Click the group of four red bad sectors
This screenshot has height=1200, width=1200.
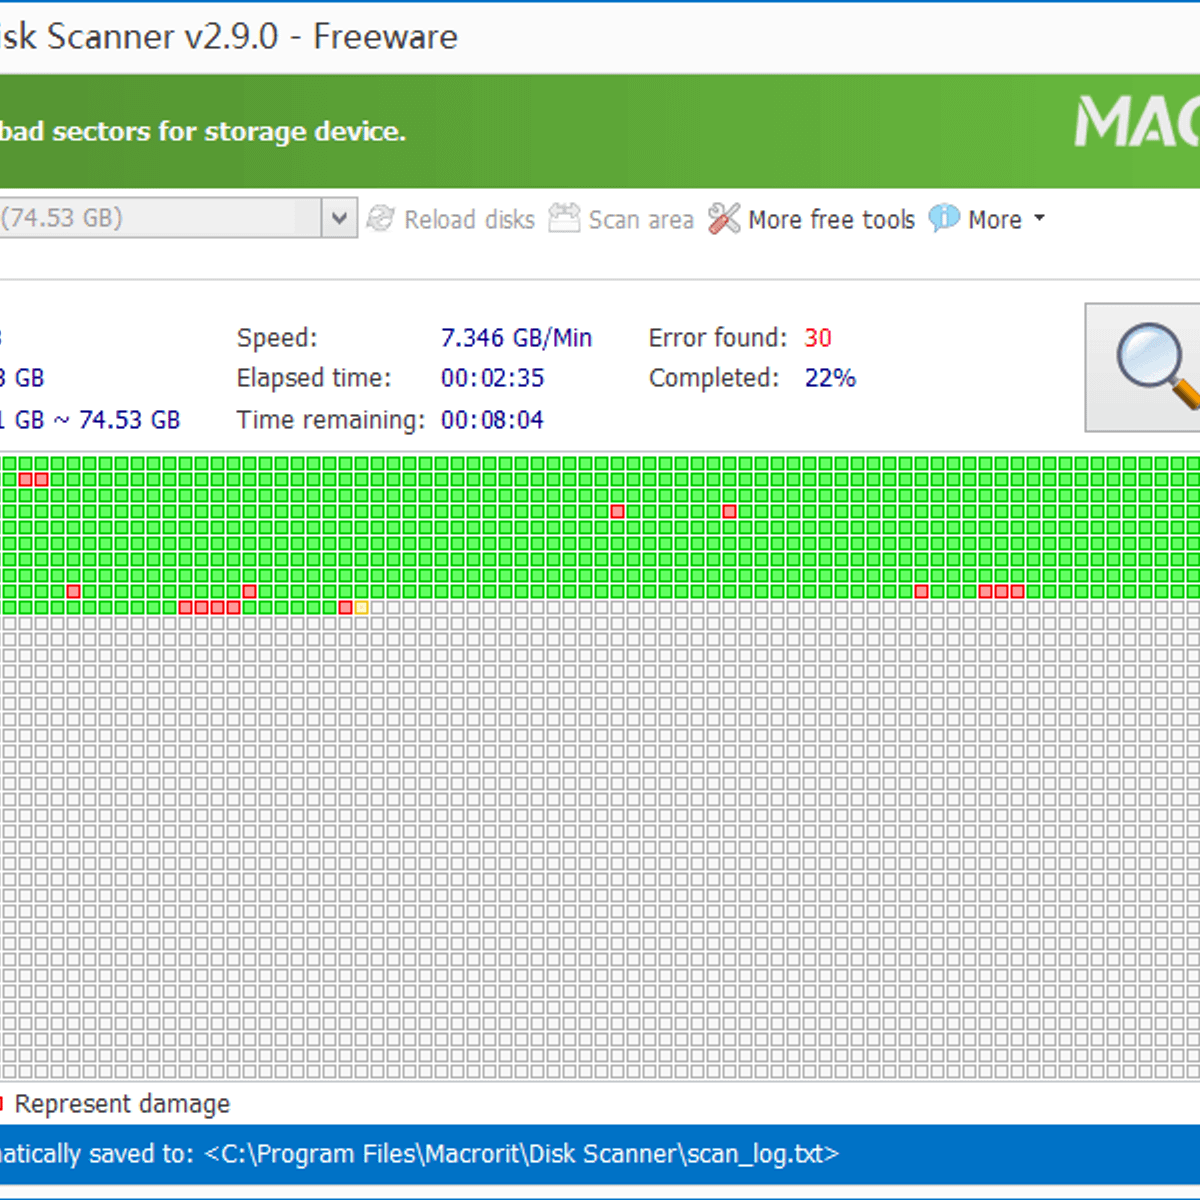209,607
